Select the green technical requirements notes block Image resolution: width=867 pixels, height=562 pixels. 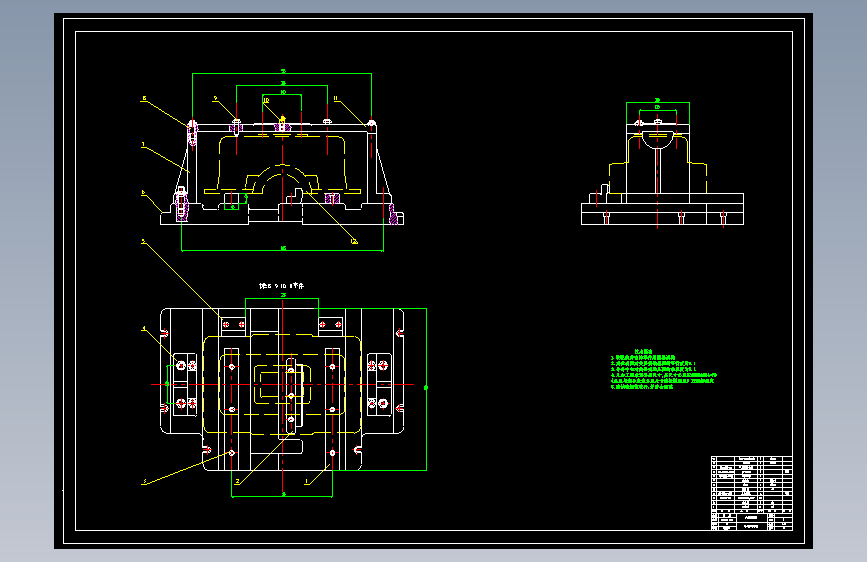coord(663,369)
